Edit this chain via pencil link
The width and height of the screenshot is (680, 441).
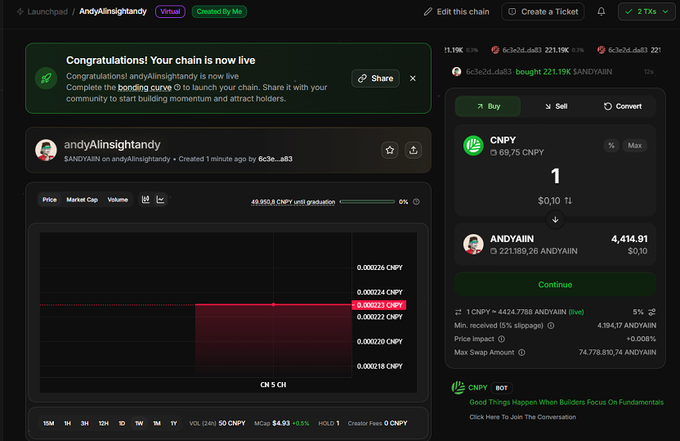pos(457,12)
